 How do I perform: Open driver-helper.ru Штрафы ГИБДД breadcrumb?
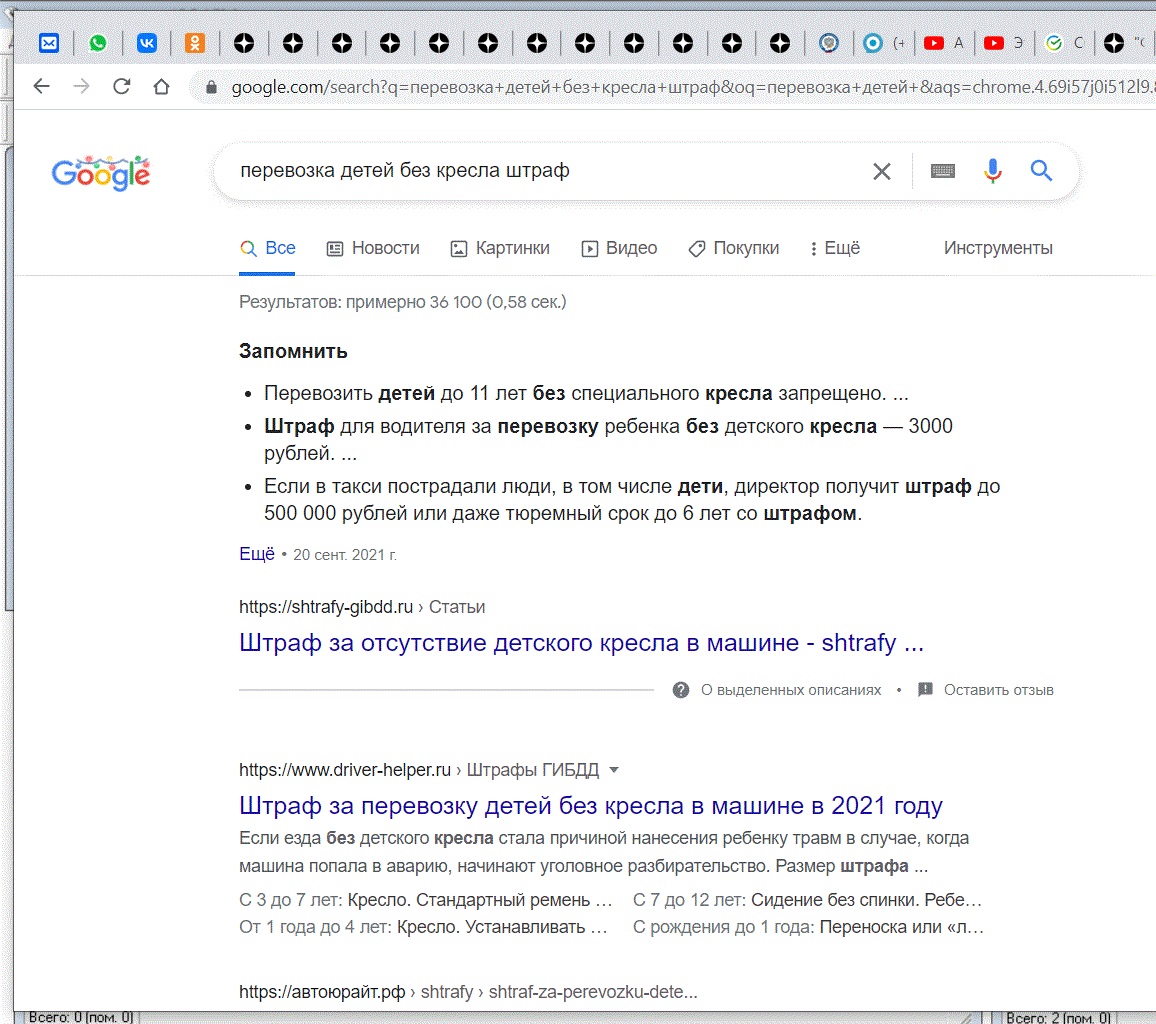[419, 770]
